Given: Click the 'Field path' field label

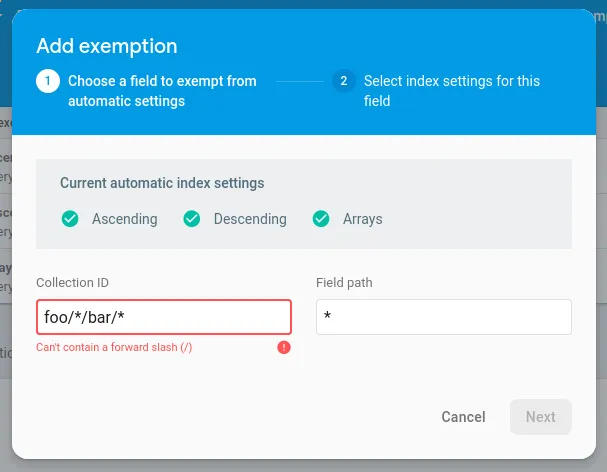Looking at the screenshot, I should tap(344, 283).
